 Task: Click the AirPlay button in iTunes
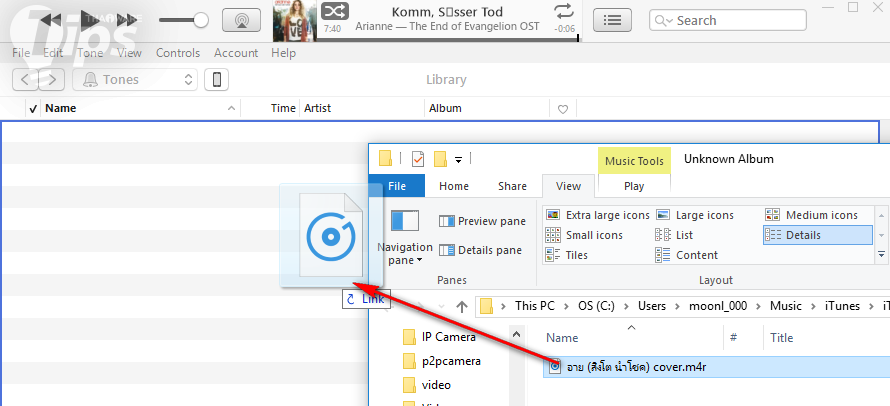coord(241,20)
